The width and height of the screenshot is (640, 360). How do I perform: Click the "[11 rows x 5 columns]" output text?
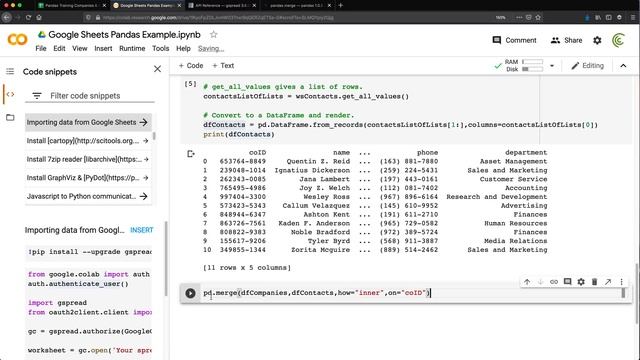[247, 268]
